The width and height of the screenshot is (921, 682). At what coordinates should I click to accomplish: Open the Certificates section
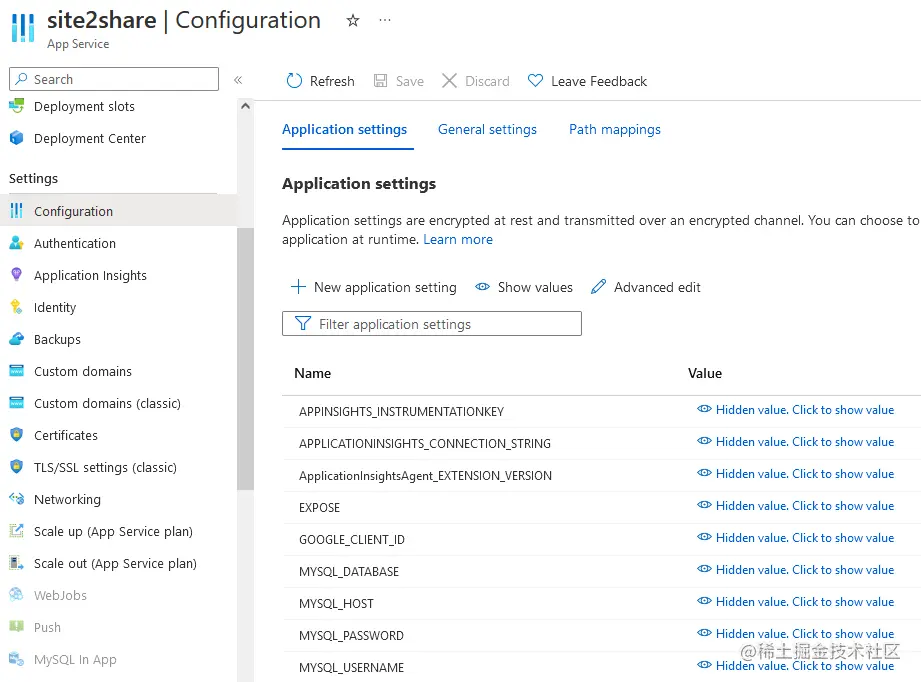coord(66,435)
